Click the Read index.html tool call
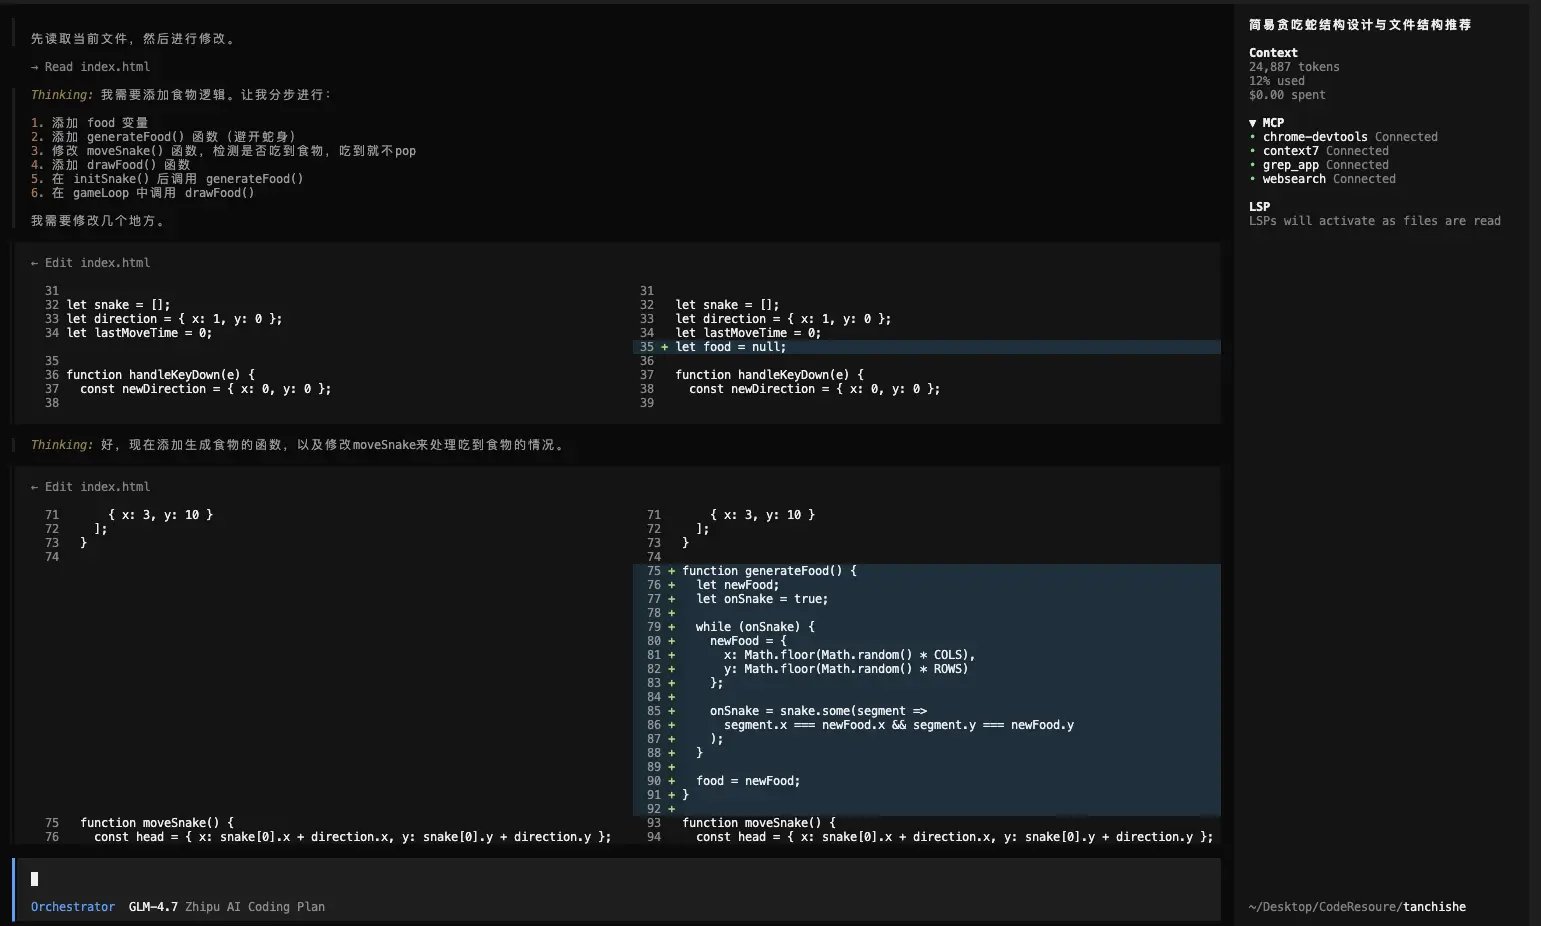This screenshot has width=1541, height=926. point(97,67)
